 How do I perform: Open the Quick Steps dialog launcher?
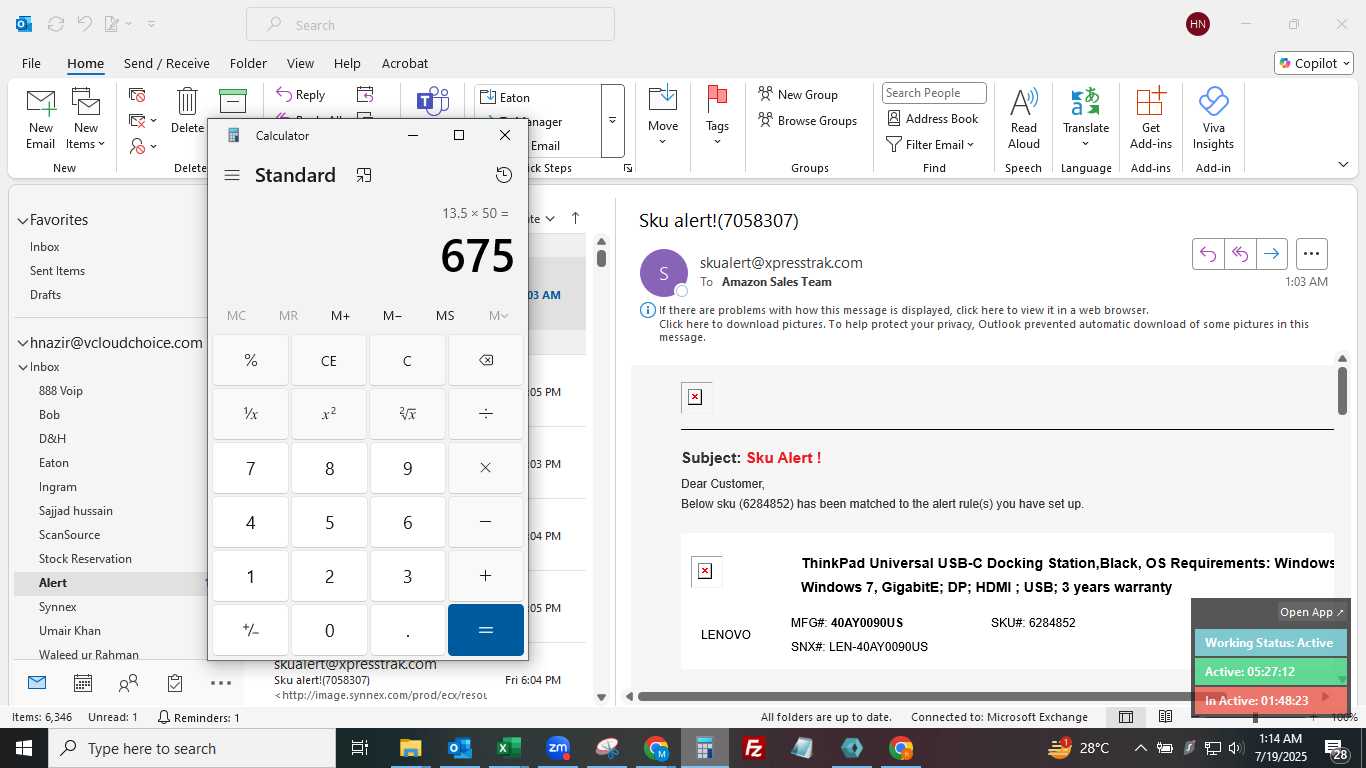pos(627,168)
